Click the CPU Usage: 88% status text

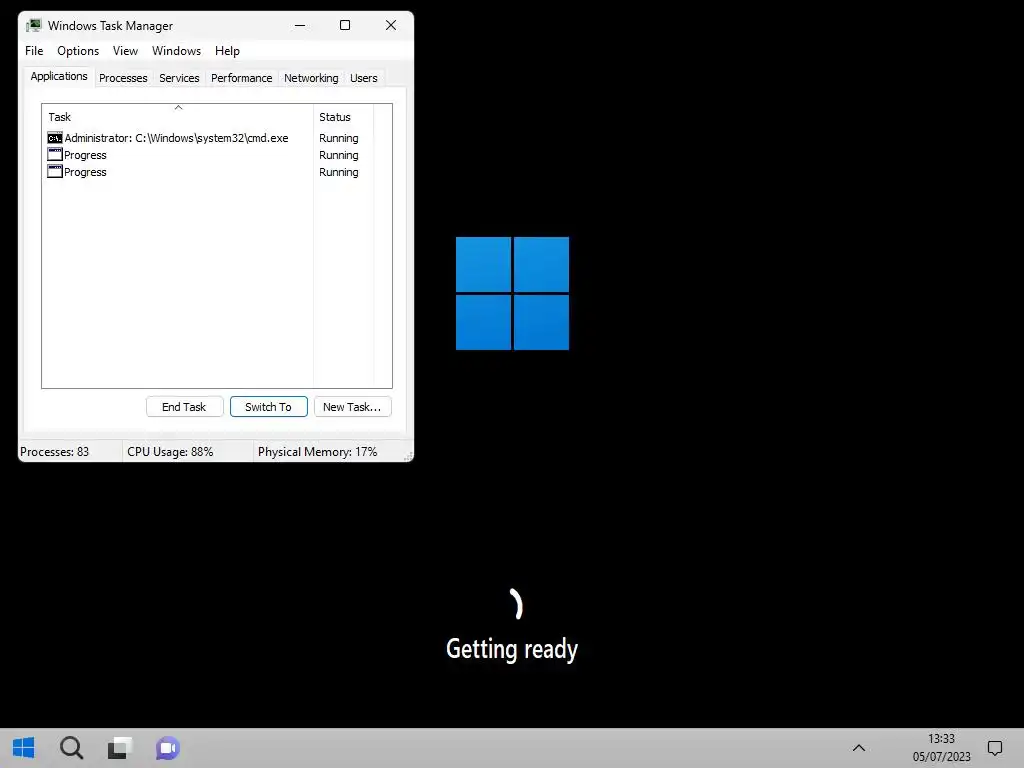pos(170,452)
